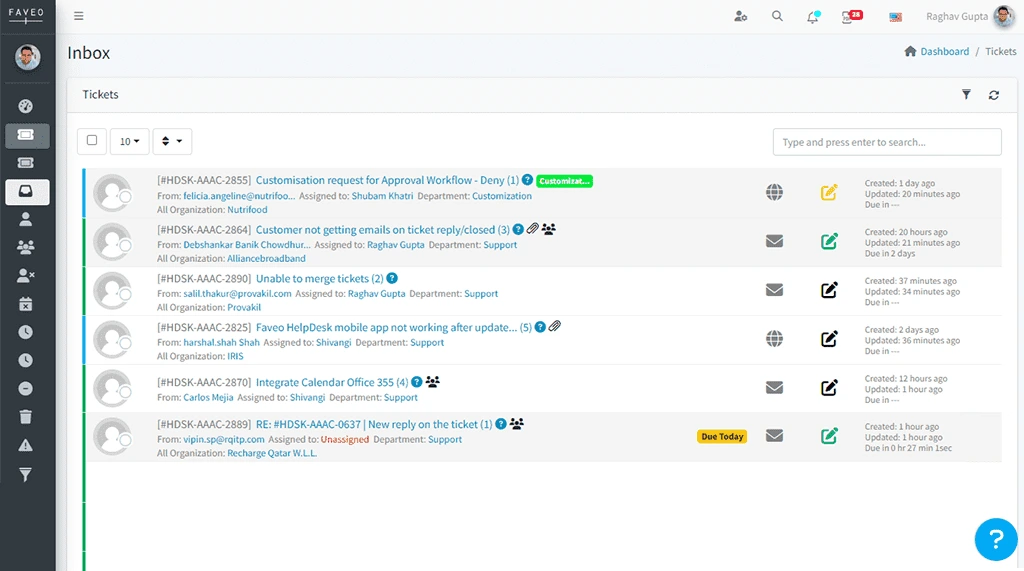Open requester Debshankar Banik Chowdhur...
Screen dimensions: 1024x571
[x=247, y=245]
